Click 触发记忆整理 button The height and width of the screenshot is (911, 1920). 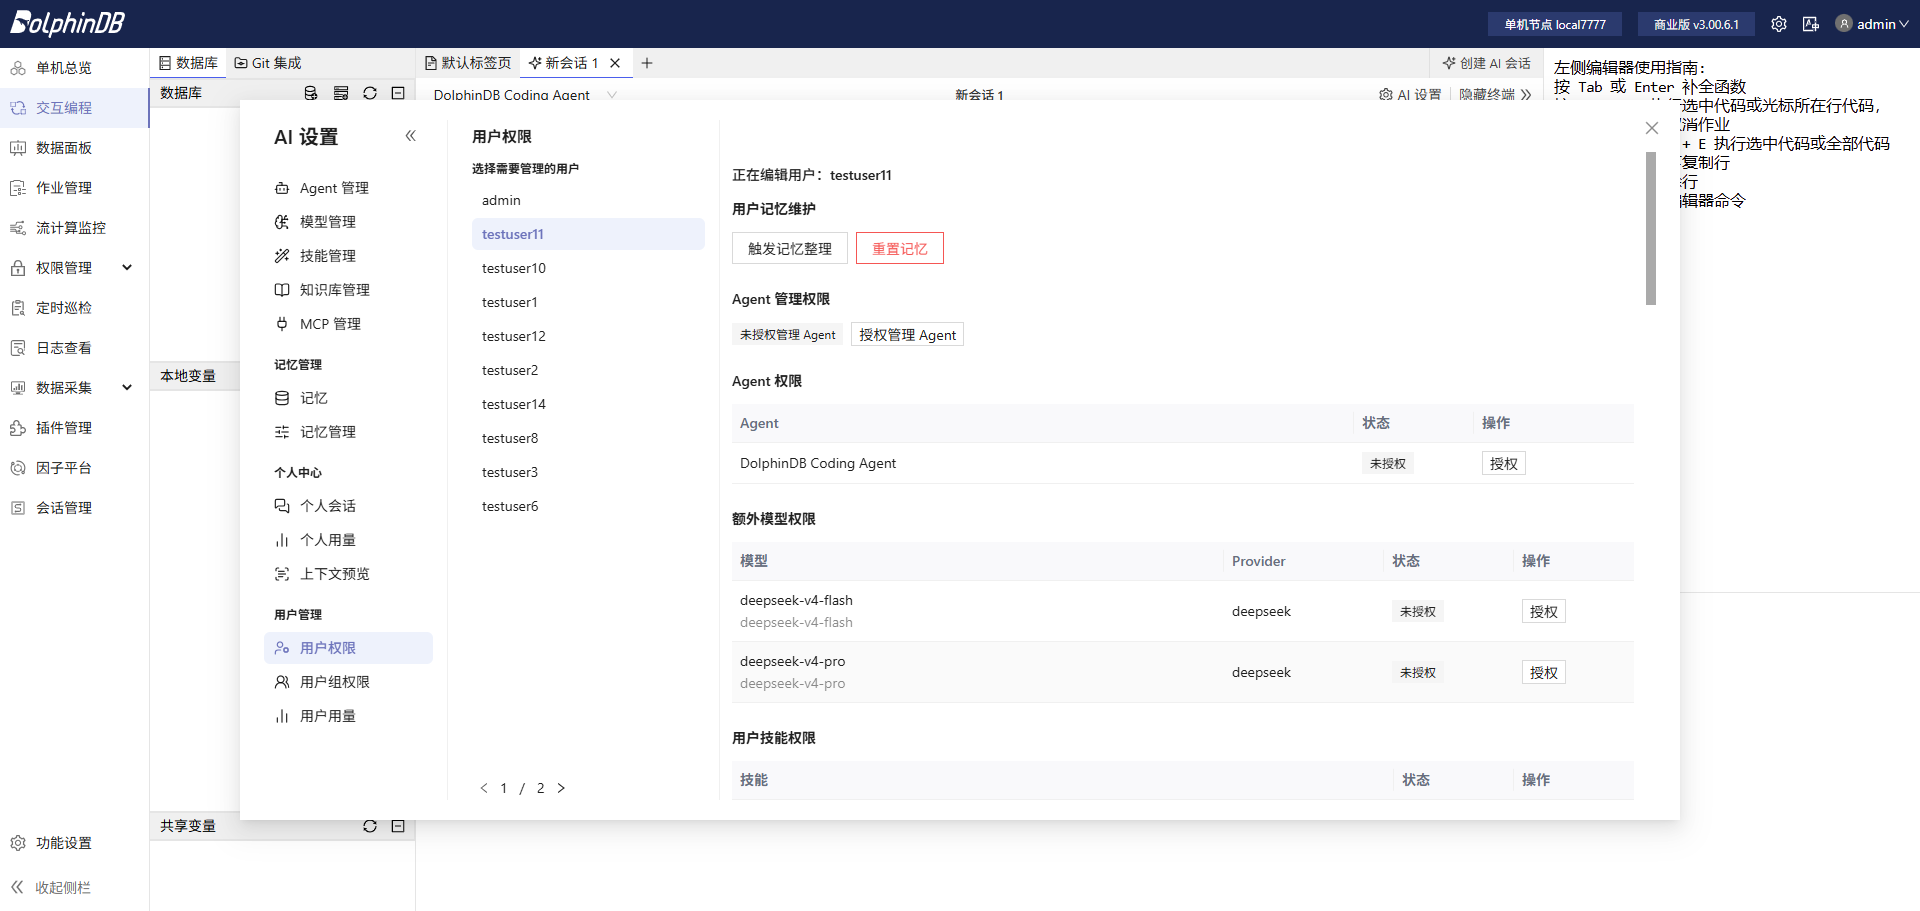[790, 249]
